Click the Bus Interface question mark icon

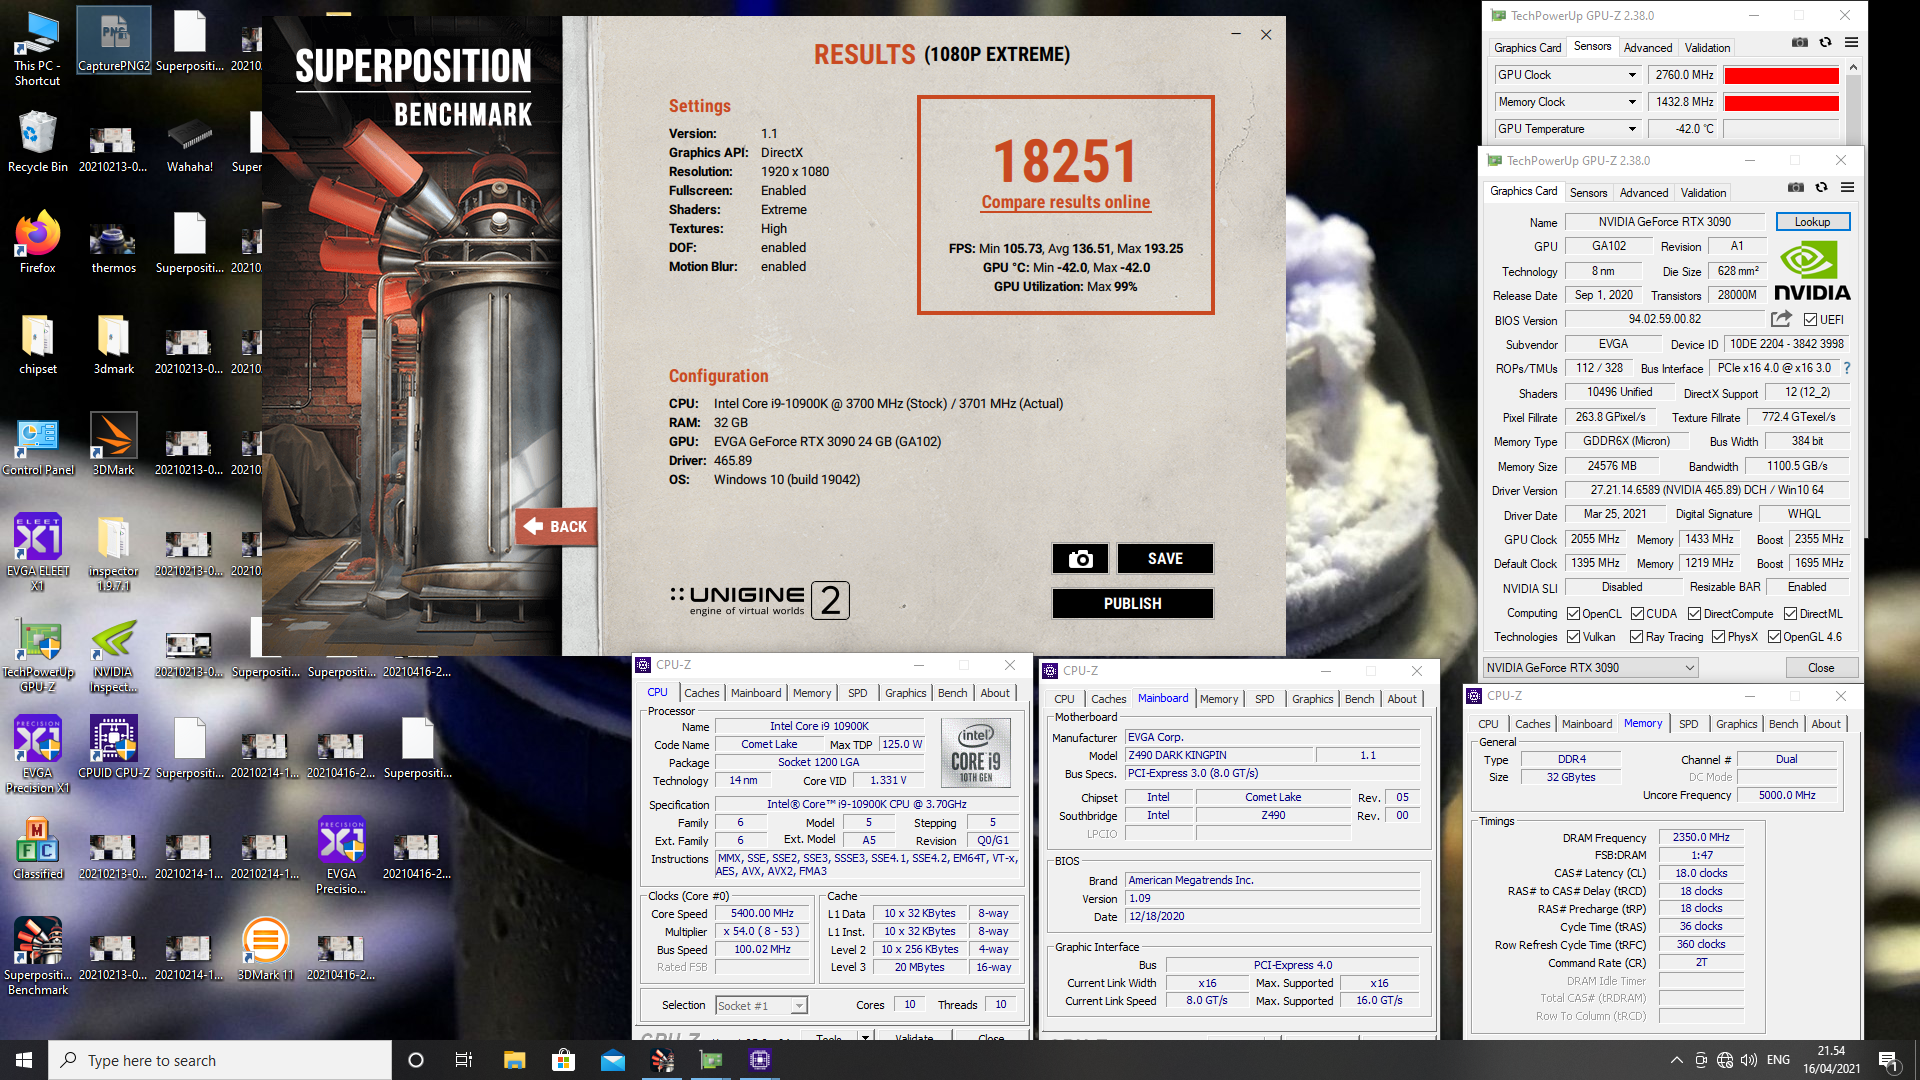point(1847,368)
